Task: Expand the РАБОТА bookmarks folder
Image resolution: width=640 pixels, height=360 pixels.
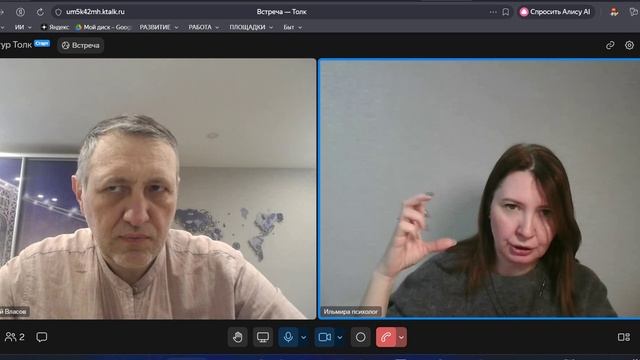Action: (203, 27)
